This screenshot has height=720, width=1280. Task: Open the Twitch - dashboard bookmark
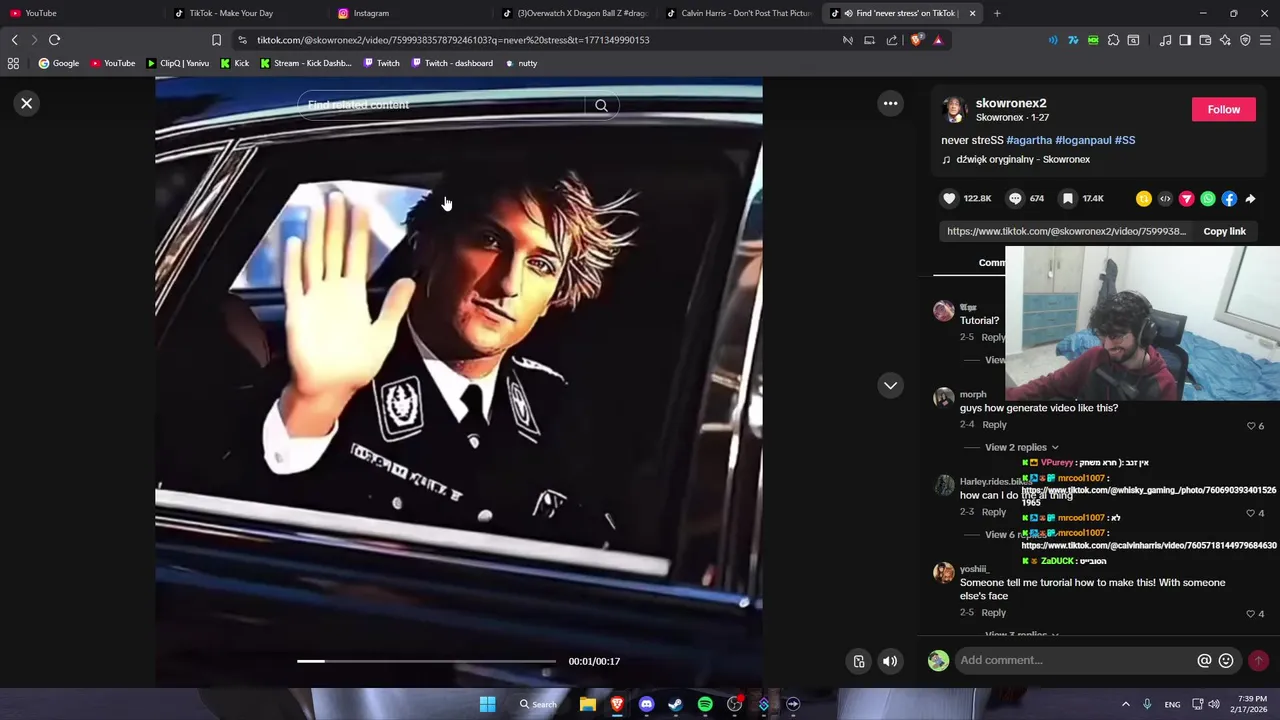[x=451, y=63]
